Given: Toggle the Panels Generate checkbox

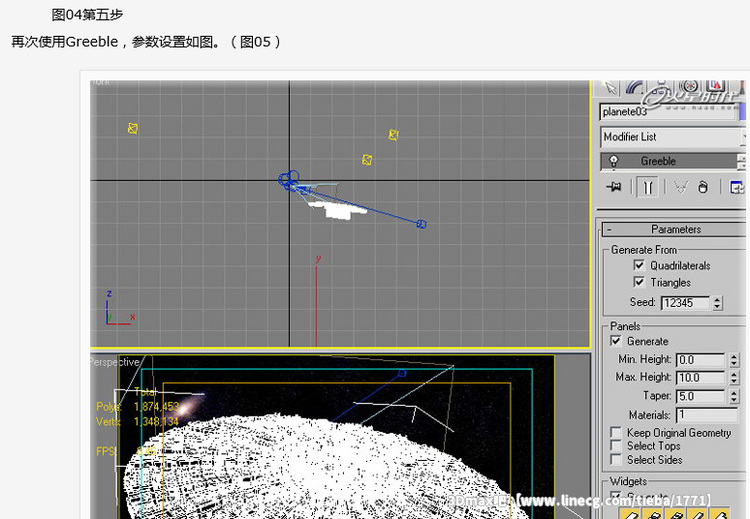Looking at the screenshot, I should tap(616, 341).
